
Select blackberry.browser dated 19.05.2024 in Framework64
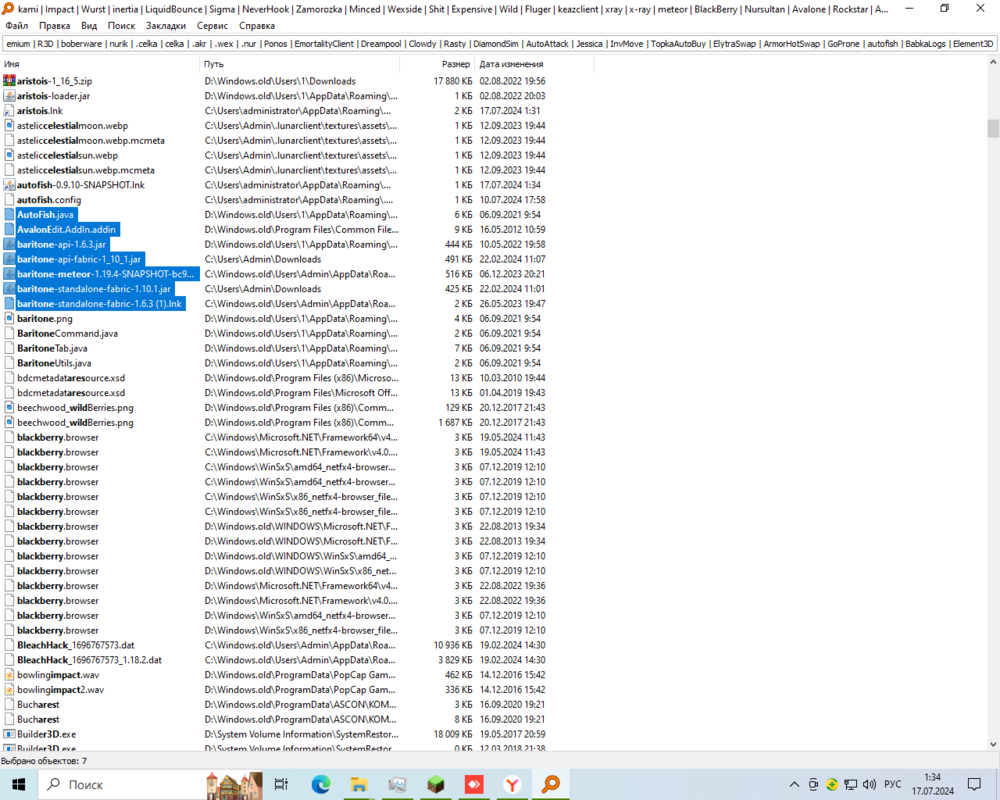pyautogui.click(x=58, y=438)
